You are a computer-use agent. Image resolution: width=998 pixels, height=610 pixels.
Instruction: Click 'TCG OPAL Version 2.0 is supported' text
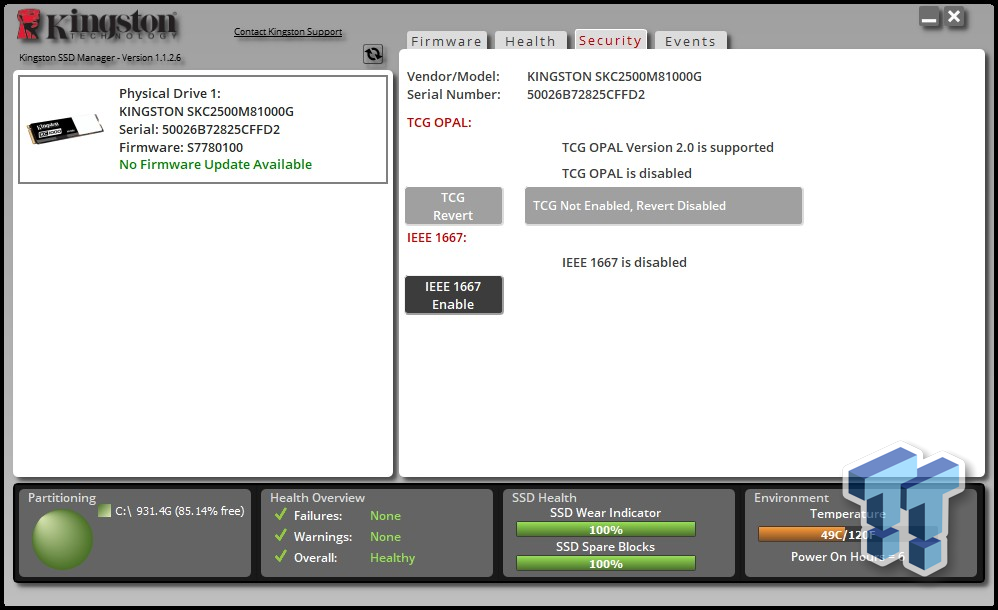[x=668, y=147]
